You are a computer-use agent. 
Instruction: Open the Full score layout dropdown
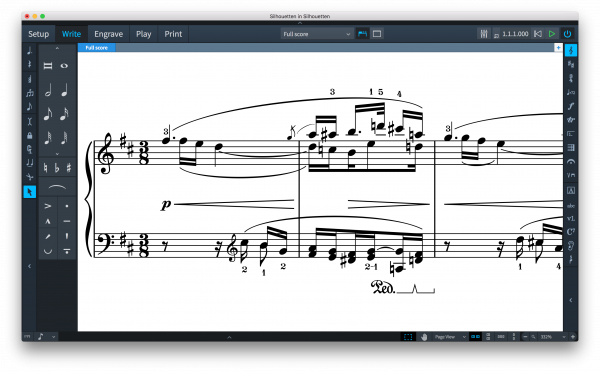316,34
